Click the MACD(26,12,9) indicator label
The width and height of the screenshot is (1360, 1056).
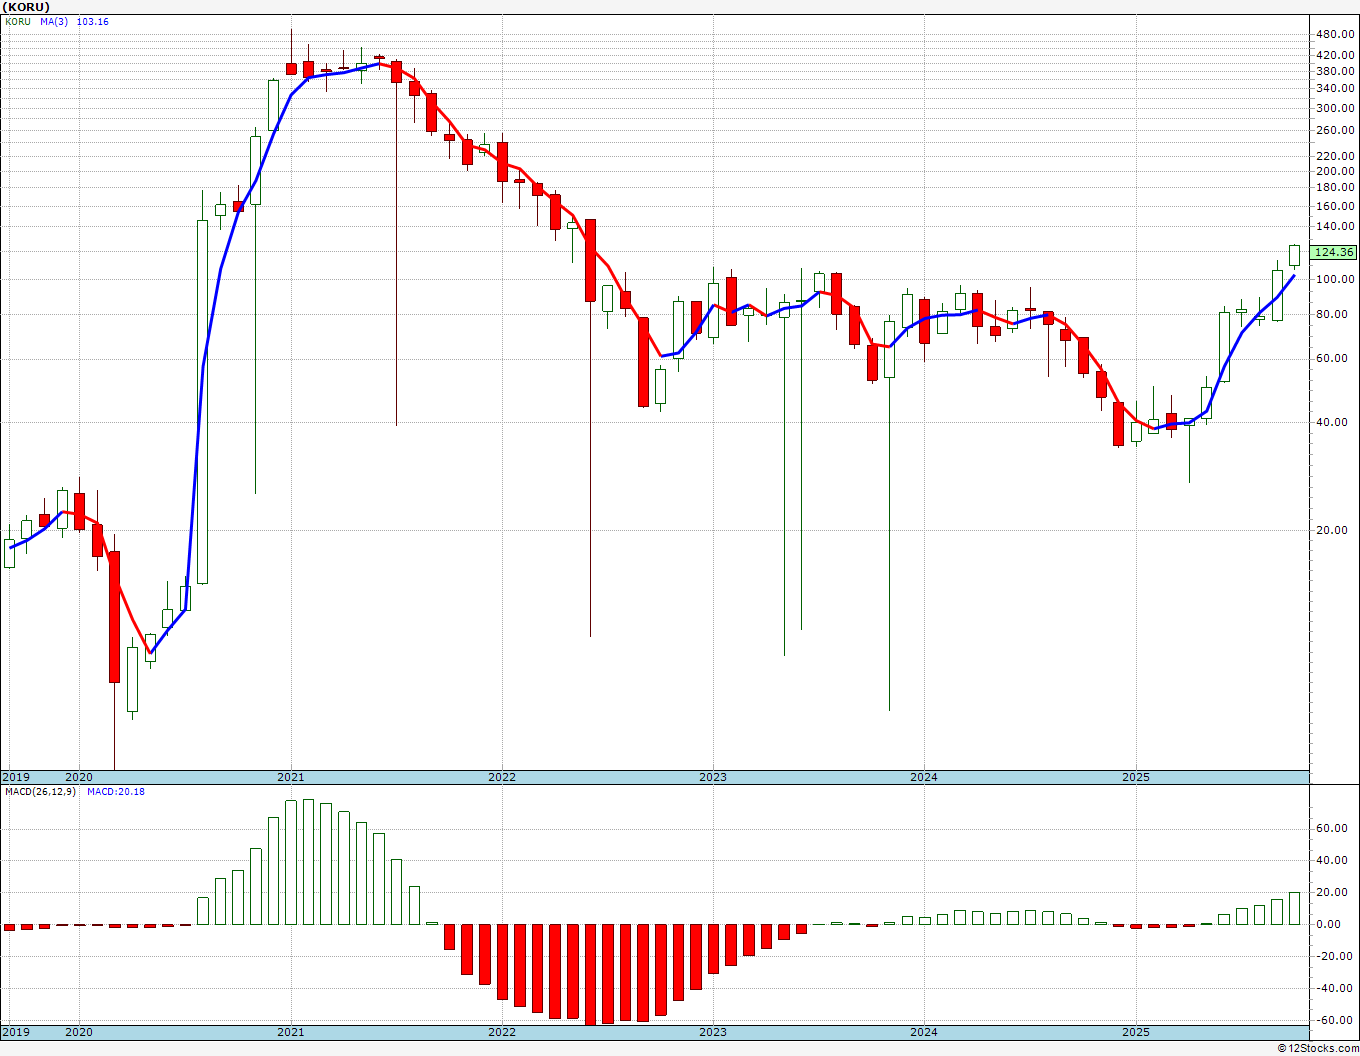click(x=40, y=792)
